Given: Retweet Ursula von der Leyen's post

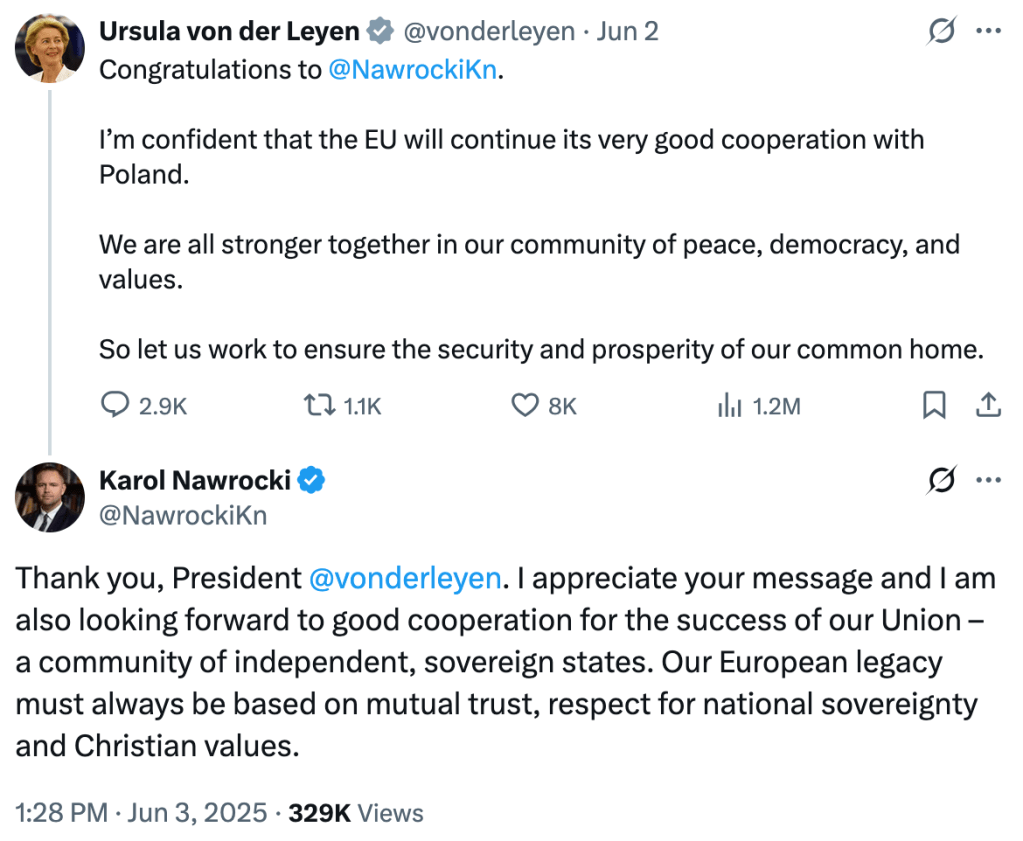Looking at the screenshot, I should point(317,405).
